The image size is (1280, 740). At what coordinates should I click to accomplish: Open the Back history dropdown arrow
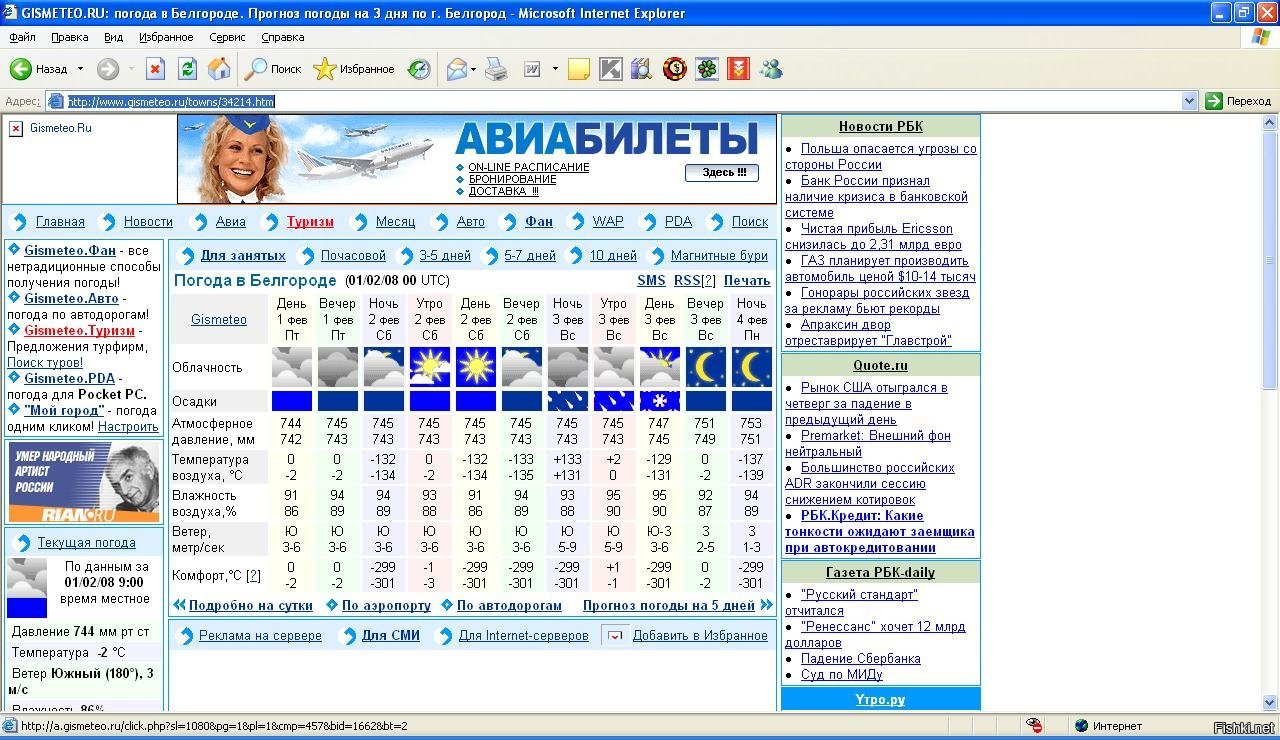[x=79, y=69]
